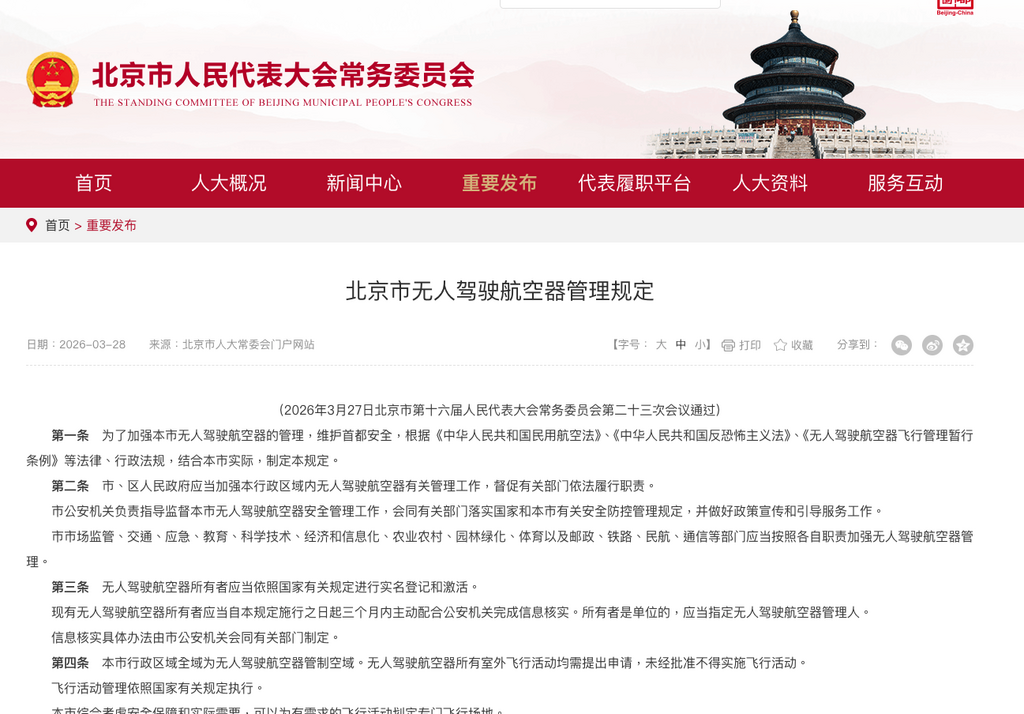Click the printer icon

click(x=728, y=345)
